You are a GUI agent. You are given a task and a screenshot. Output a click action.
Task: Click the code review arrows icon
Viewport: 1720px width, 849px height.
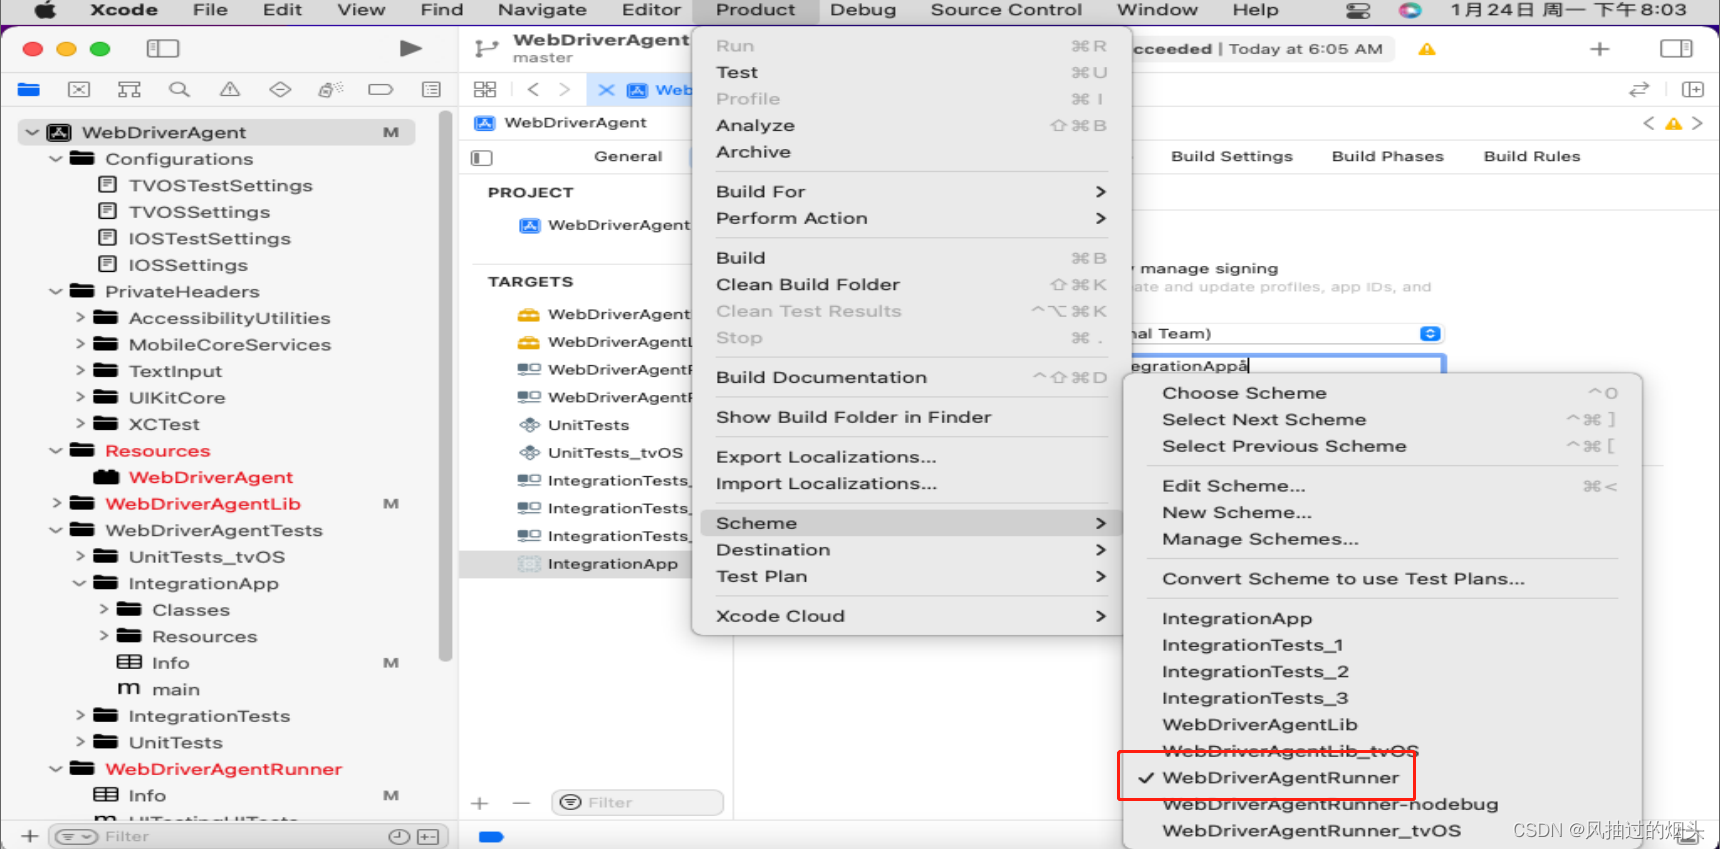coord(1639,90)
